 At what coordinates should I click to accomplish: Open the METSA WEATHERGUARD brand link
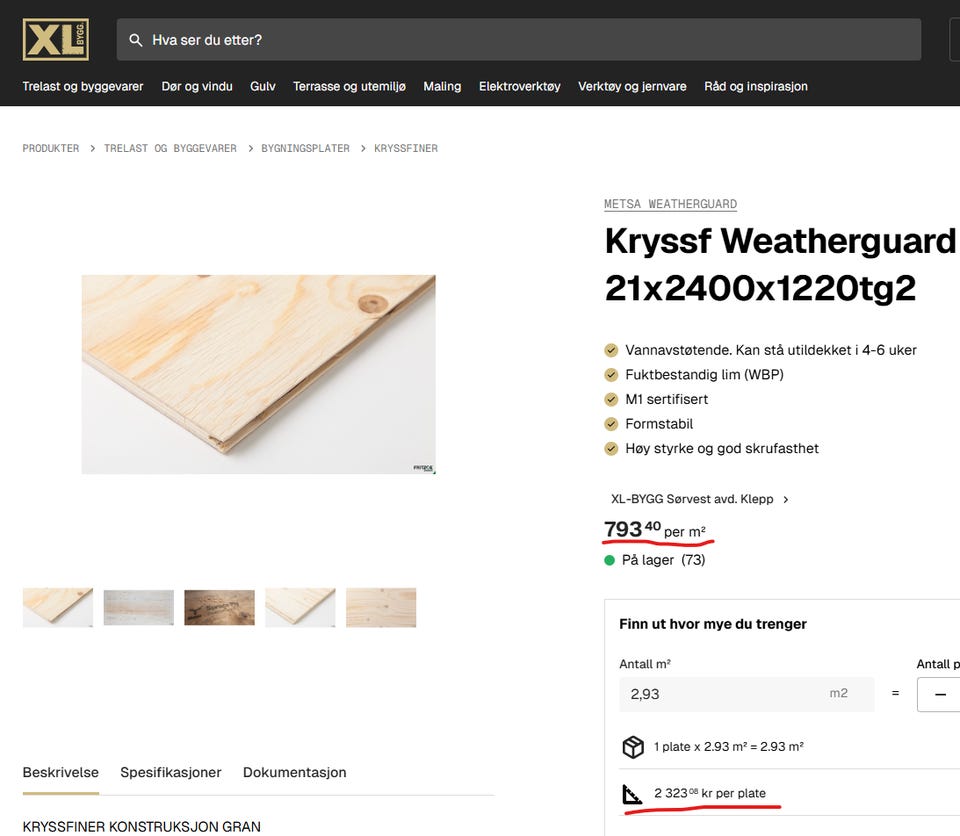click(670, 204)
